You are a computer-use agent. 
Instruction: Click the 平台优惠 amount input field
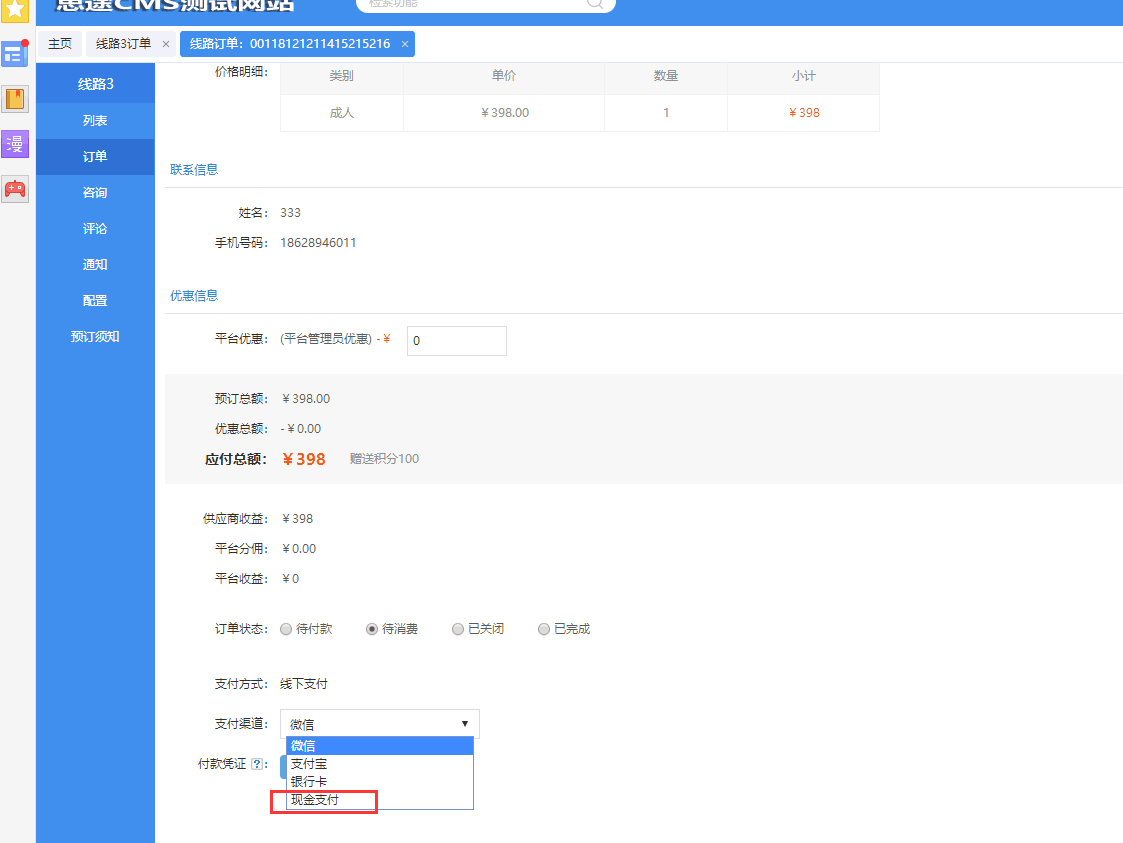(x=456, y=340)
